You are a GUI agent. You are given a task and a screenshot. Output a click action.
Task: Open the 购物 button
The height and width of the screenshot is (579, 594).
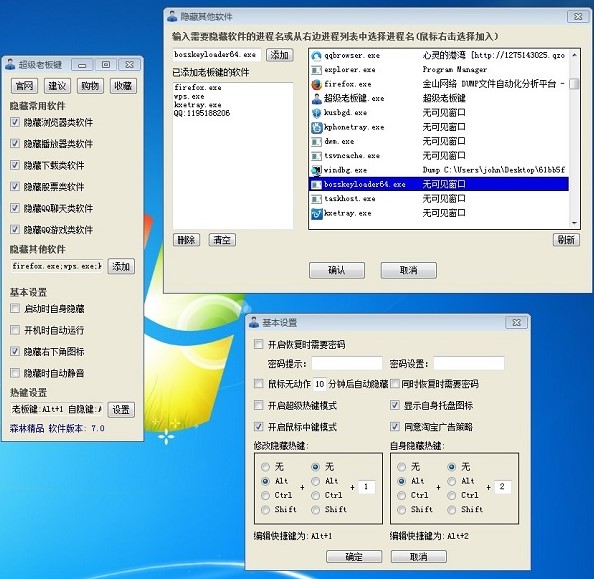point(90,86)
